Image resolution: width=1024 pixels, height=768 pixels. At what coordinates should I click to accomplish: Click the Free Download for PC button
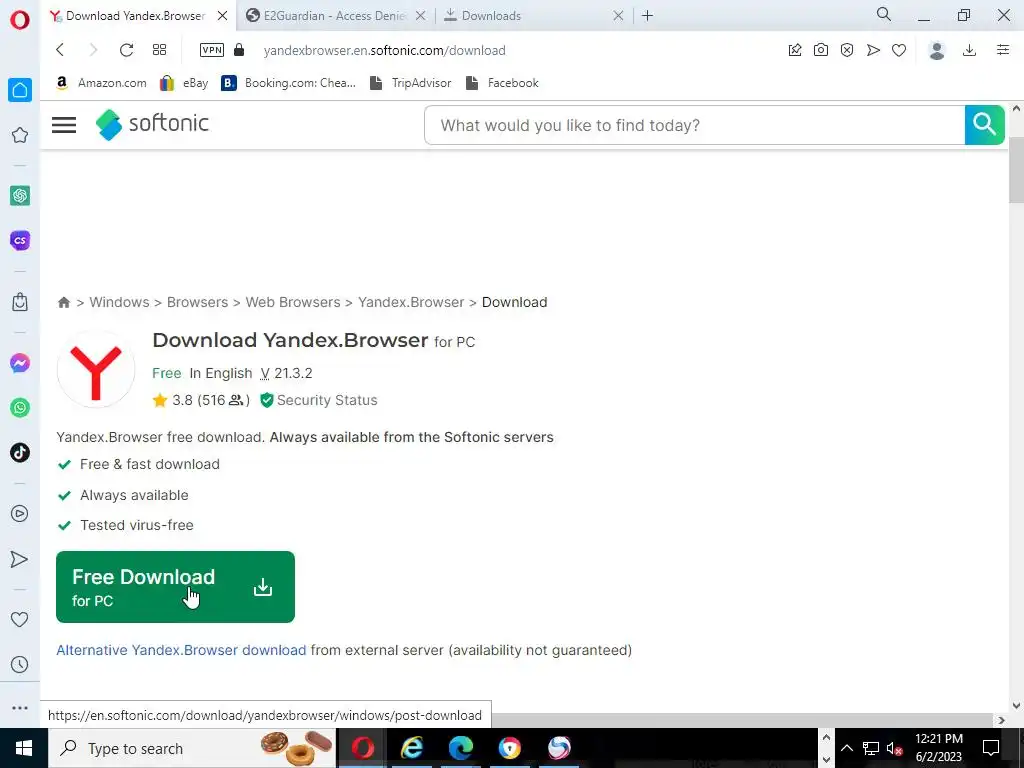pos(175,586)
